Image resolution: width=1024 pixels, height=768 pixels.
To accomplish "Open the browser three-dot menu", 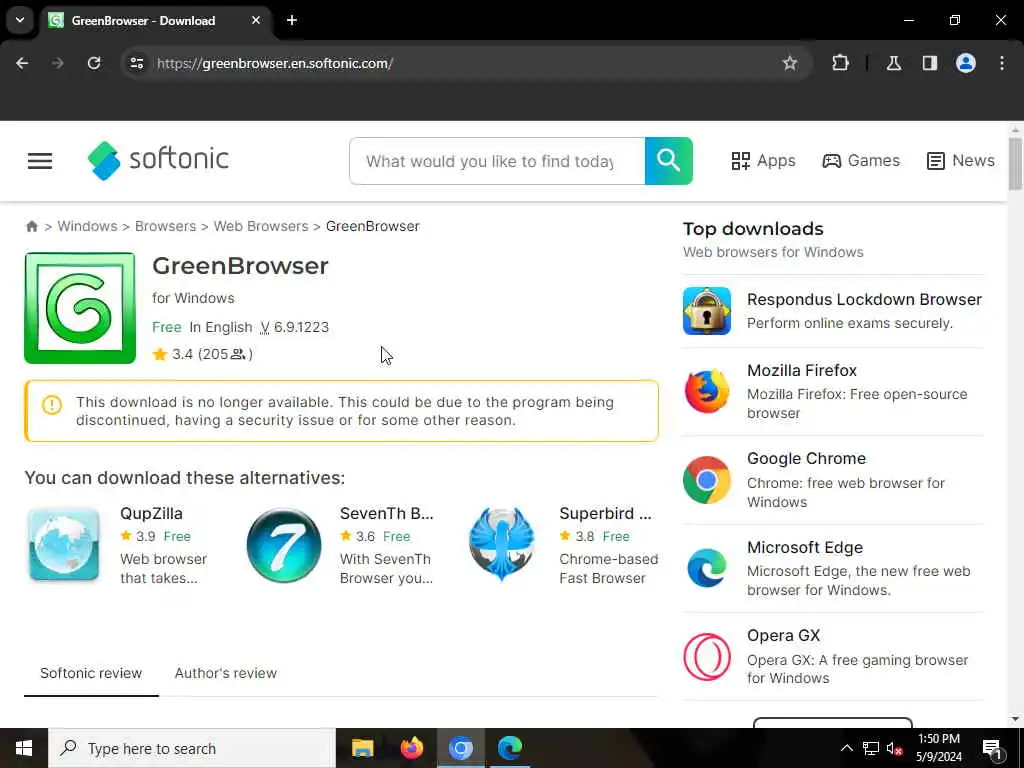I will (1001, 63).
